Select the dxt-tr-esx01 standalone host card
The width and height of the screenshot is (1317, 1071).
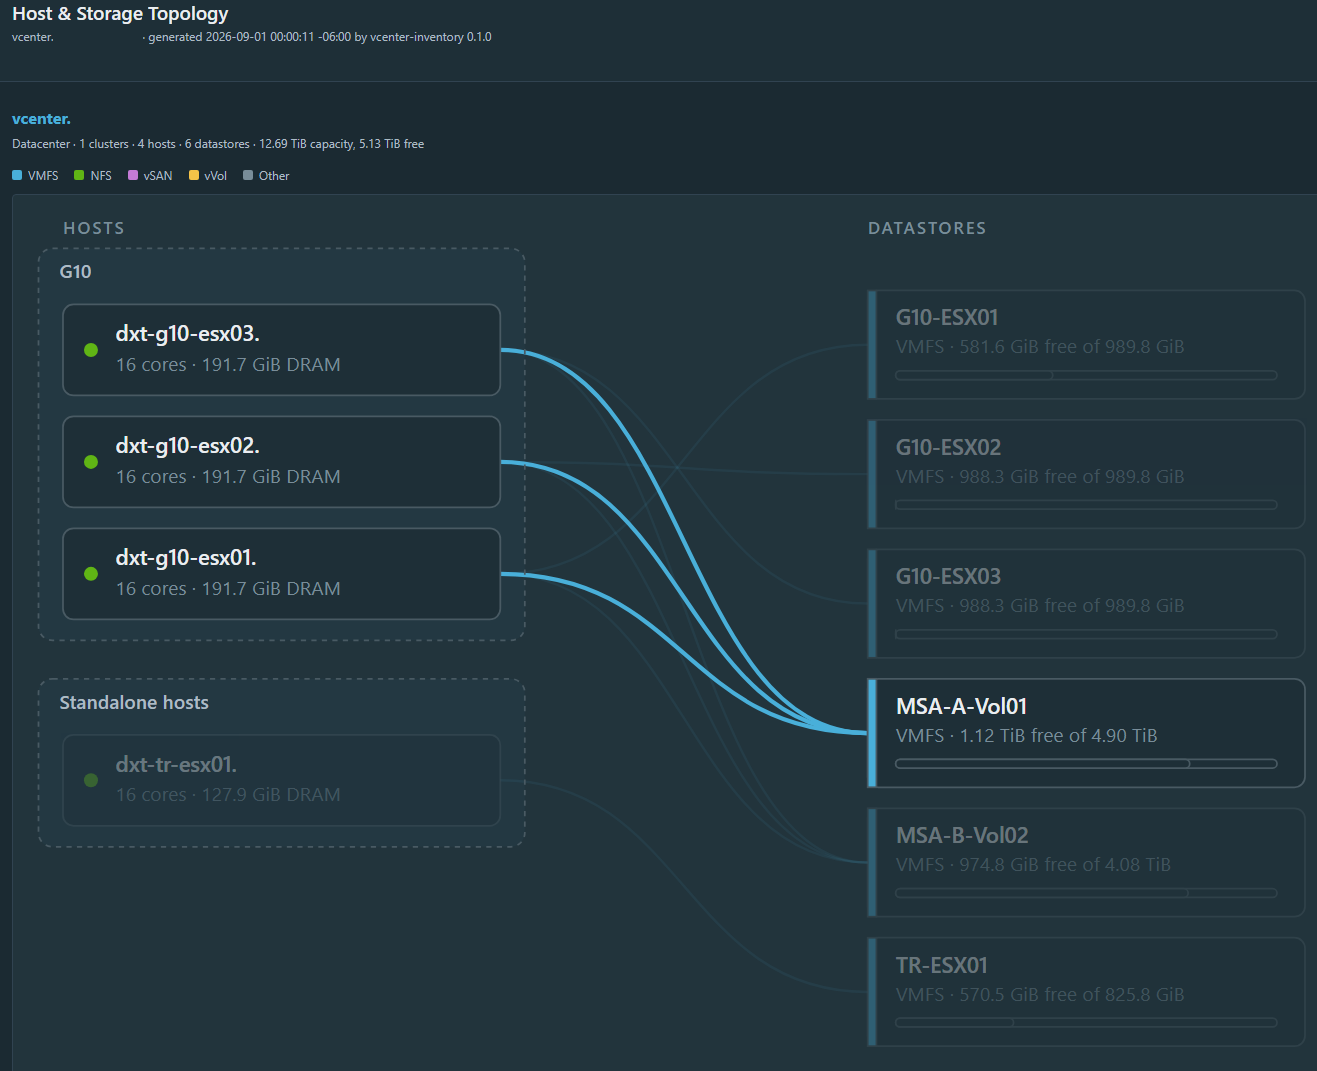pyautogui.click(x=281, y=780)
